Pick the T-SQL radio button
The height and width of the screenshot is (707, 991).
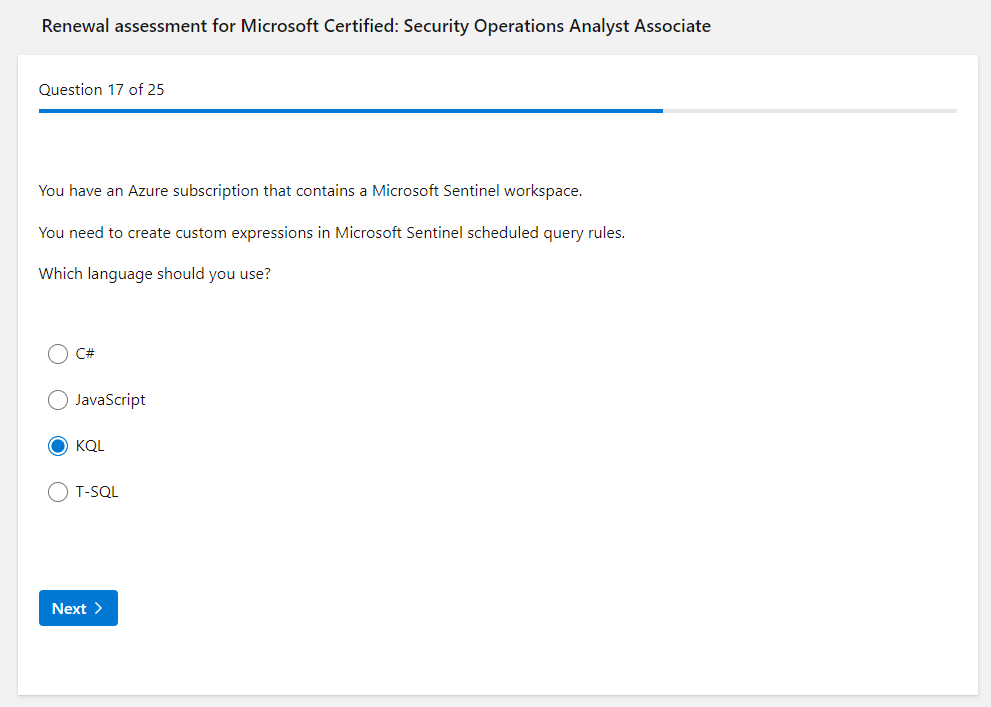point(58,492)
